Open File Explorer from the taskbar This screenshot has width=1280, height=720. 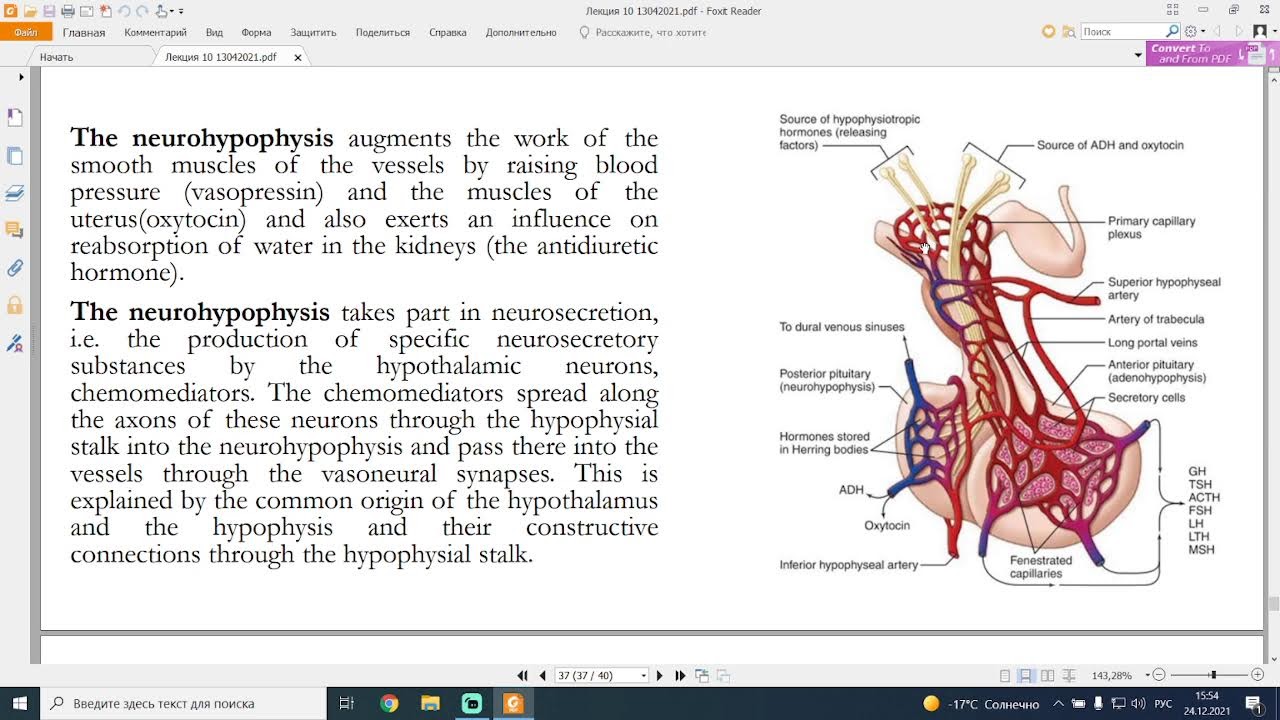(430, 703)
